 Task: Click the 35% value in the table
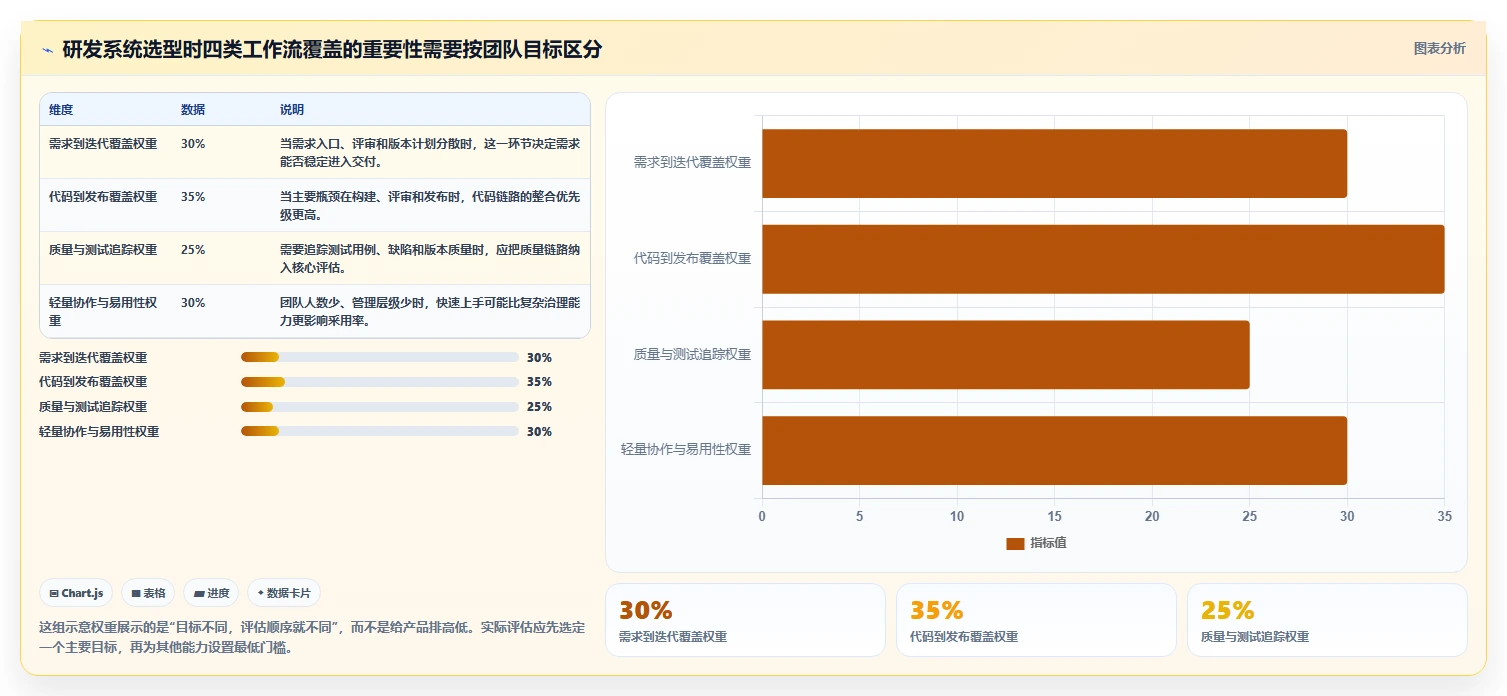point(193,197)
